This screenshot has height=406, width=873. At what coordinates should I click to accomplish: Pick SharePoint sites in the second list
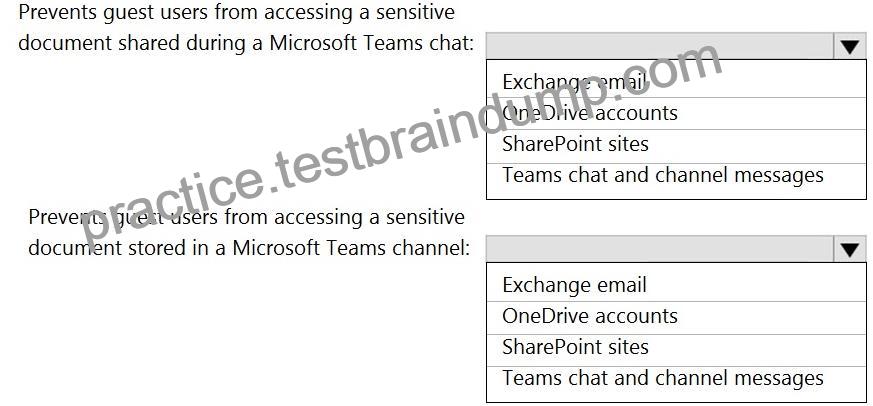point(676,348)
